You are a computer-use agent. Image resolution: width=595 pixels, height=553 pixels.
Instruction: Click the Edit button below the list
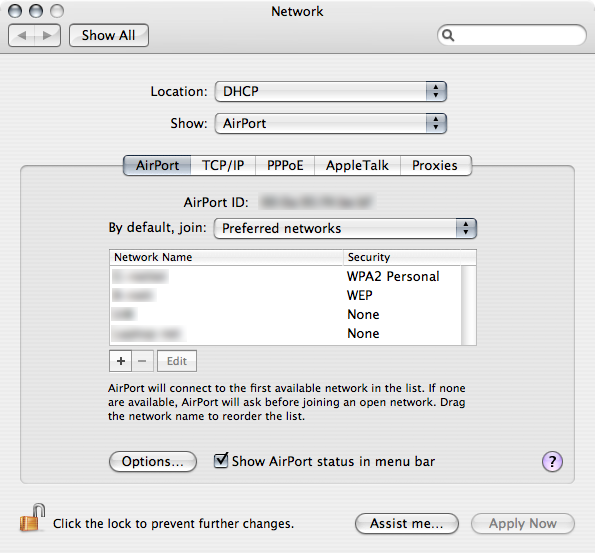point(177,361)
